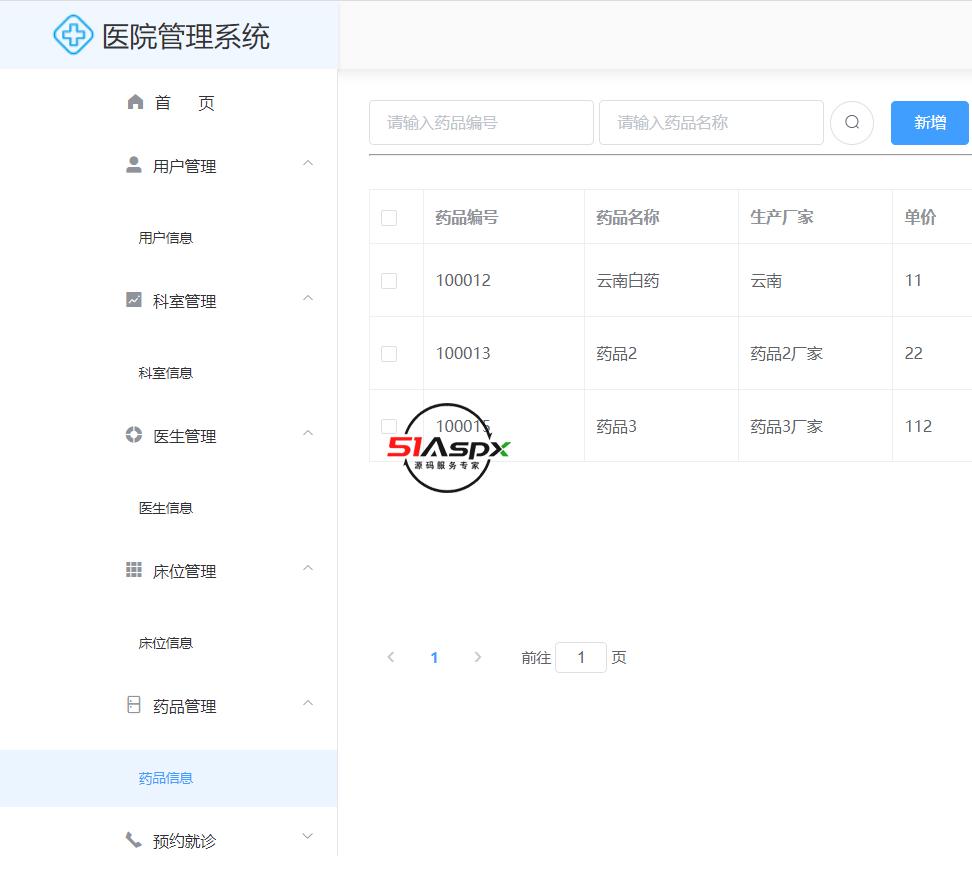Click the phone icon beside 预约就诊
Image resolution: width=972 pixels, height=895 pixels.
(x=134, y=840)
